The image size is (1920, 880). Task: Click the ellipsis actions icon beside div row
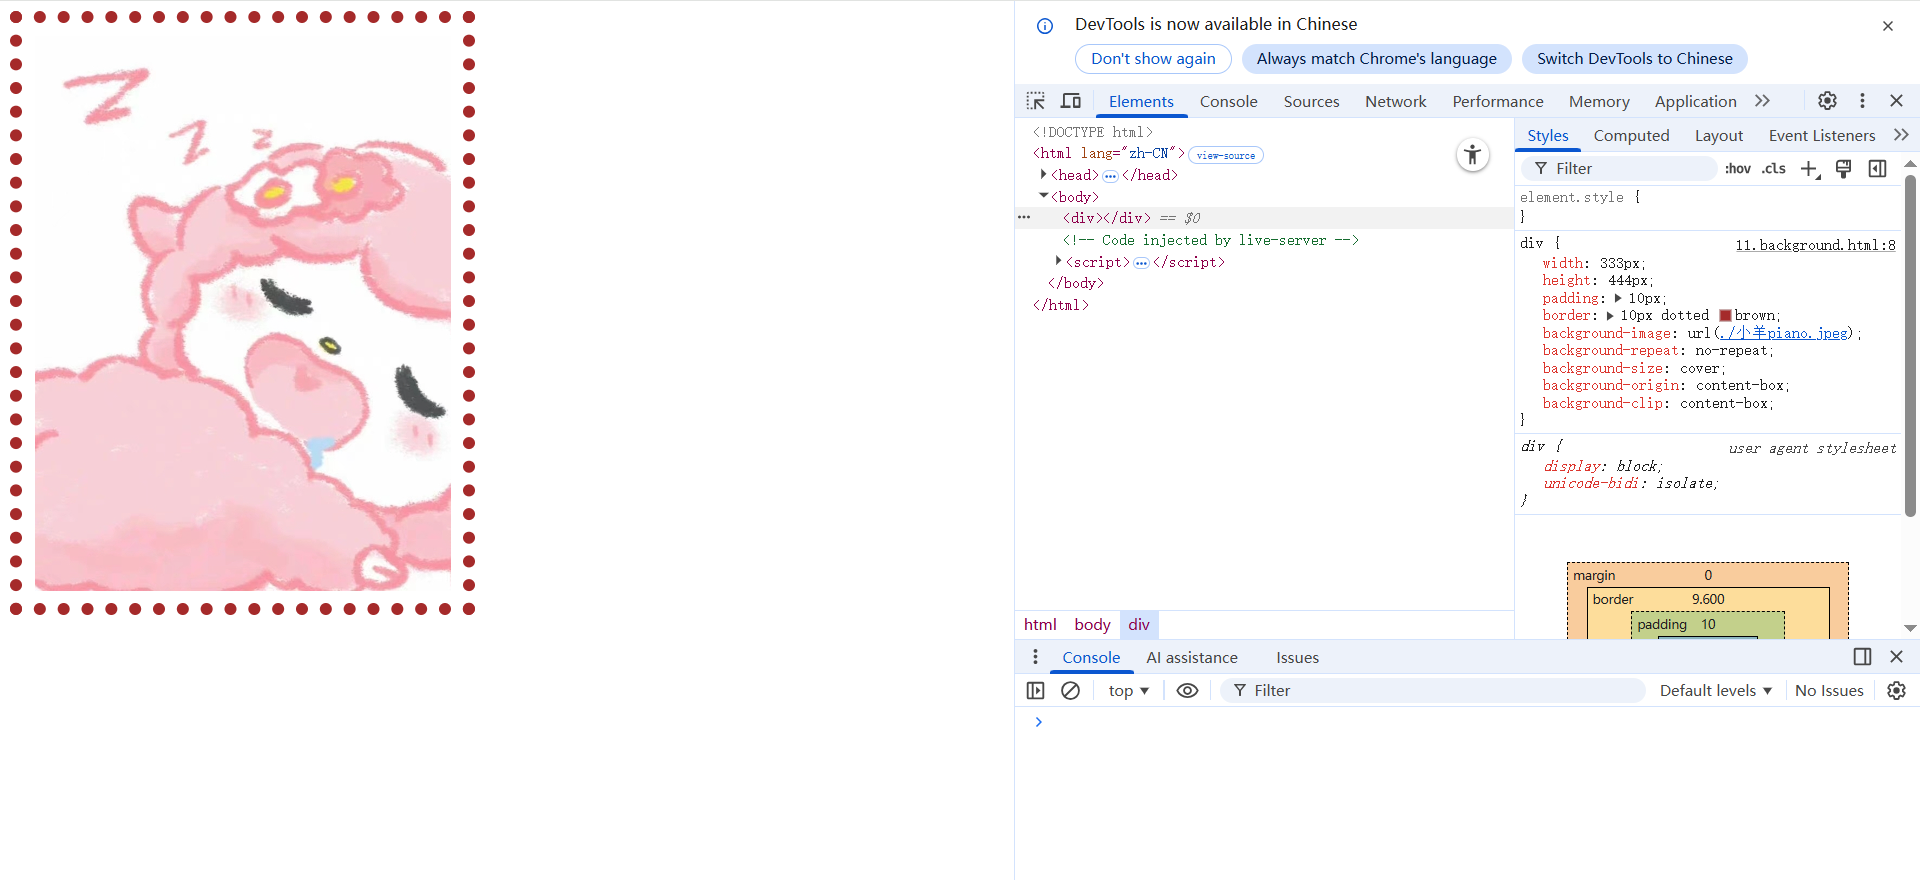click(x=1024, y=217)
